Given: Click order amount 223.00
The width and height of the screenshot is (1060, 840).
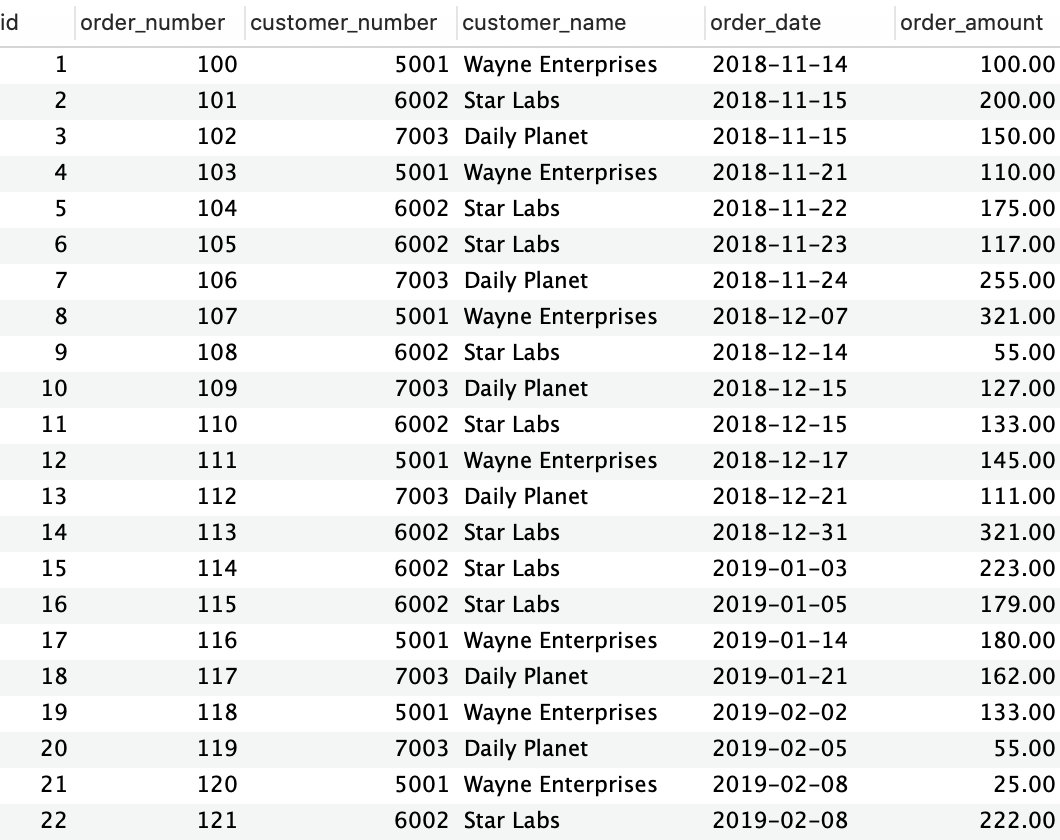Looking at the screenshot, I should 1017,568.
